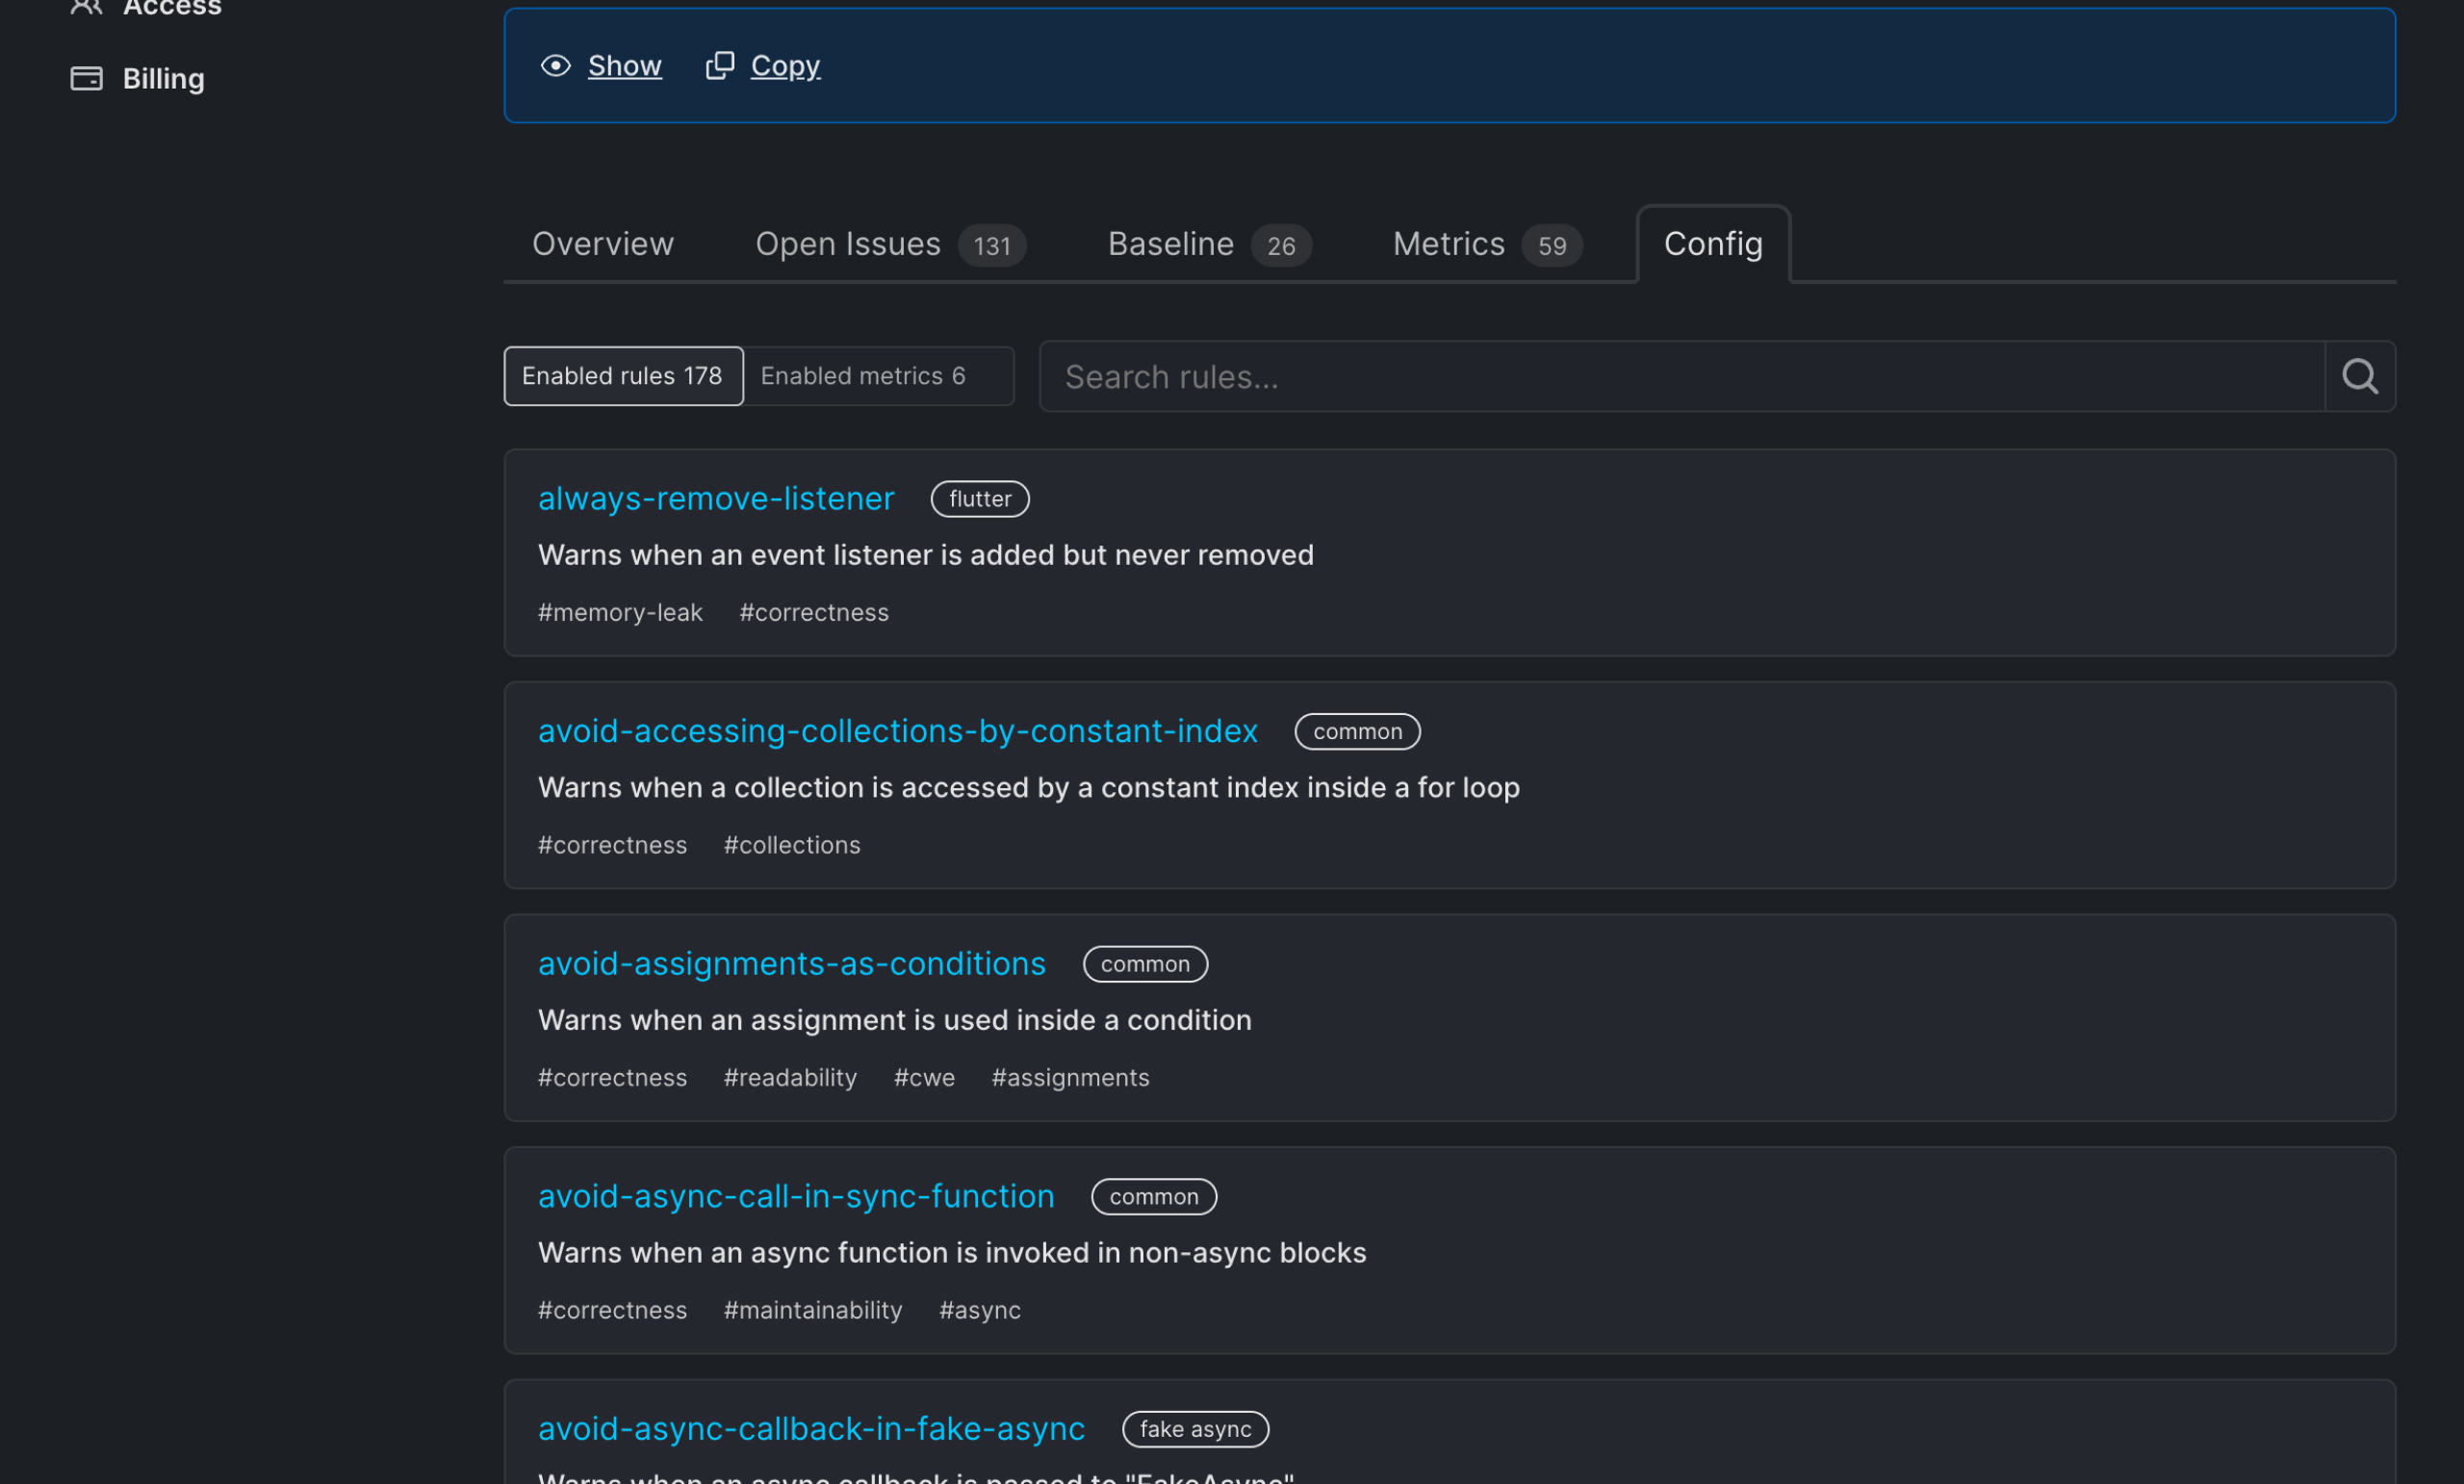Screen dimensions: 2464x1484
Task: Click the fake async badge
Action: click(x=1195, y=1429)
